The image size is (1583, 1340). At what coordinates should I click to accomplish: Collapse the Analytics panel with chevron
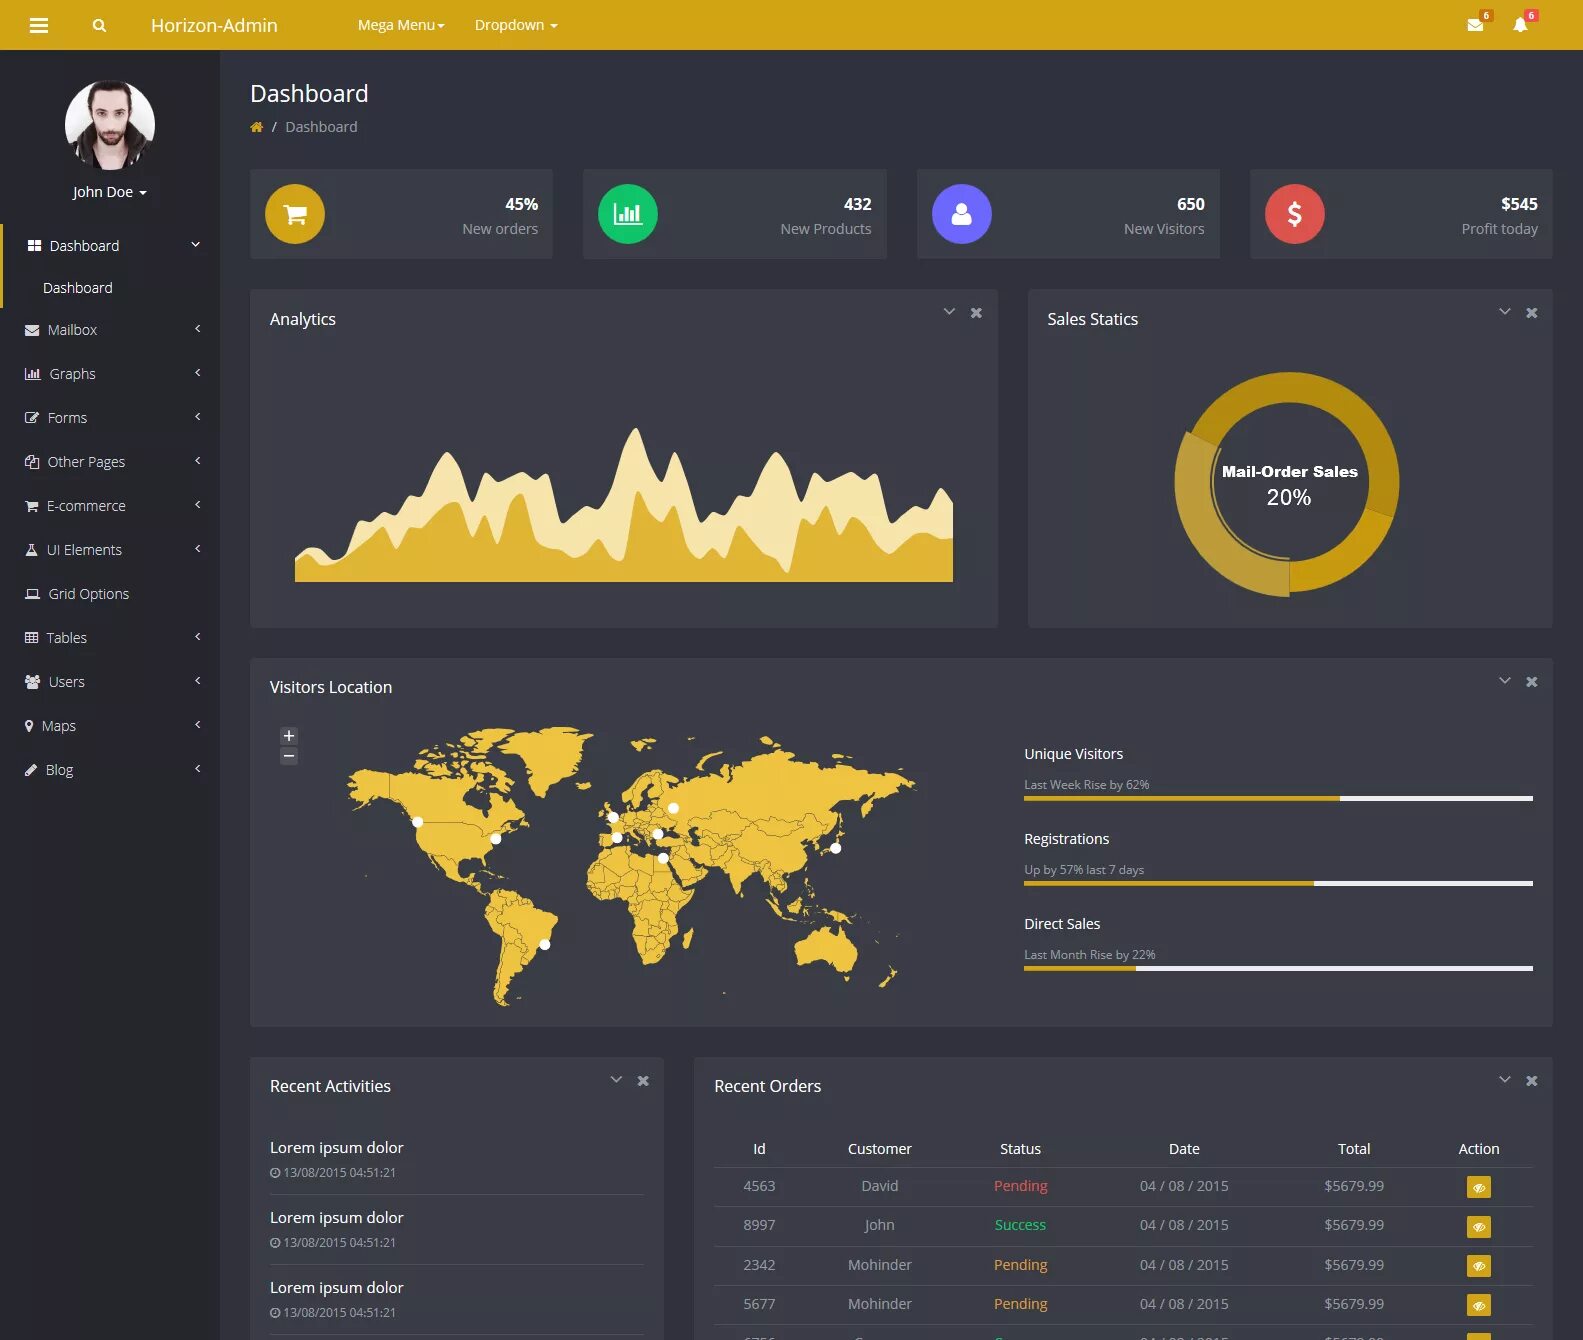(949, 312)
